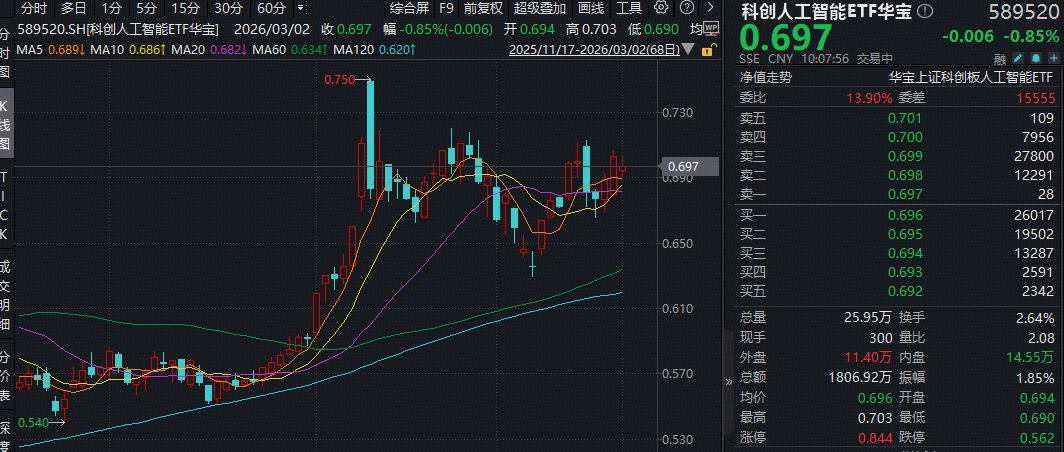Select the 1分 interval
Screen dimensions: 1064x452
111,8
